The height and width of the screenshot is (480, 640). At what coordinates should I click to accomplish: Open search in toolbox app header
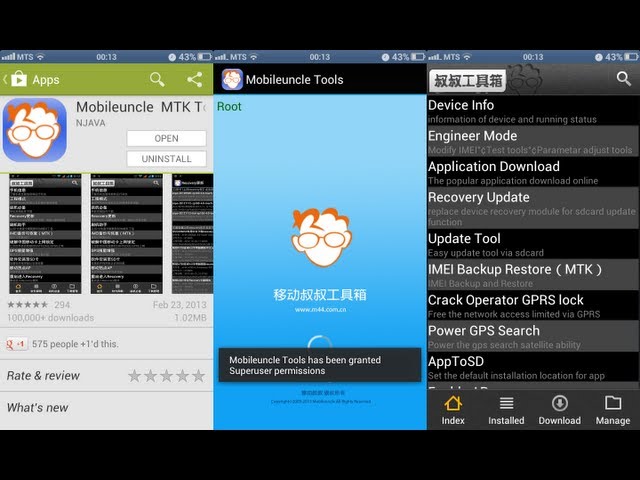tap(623, 78)
